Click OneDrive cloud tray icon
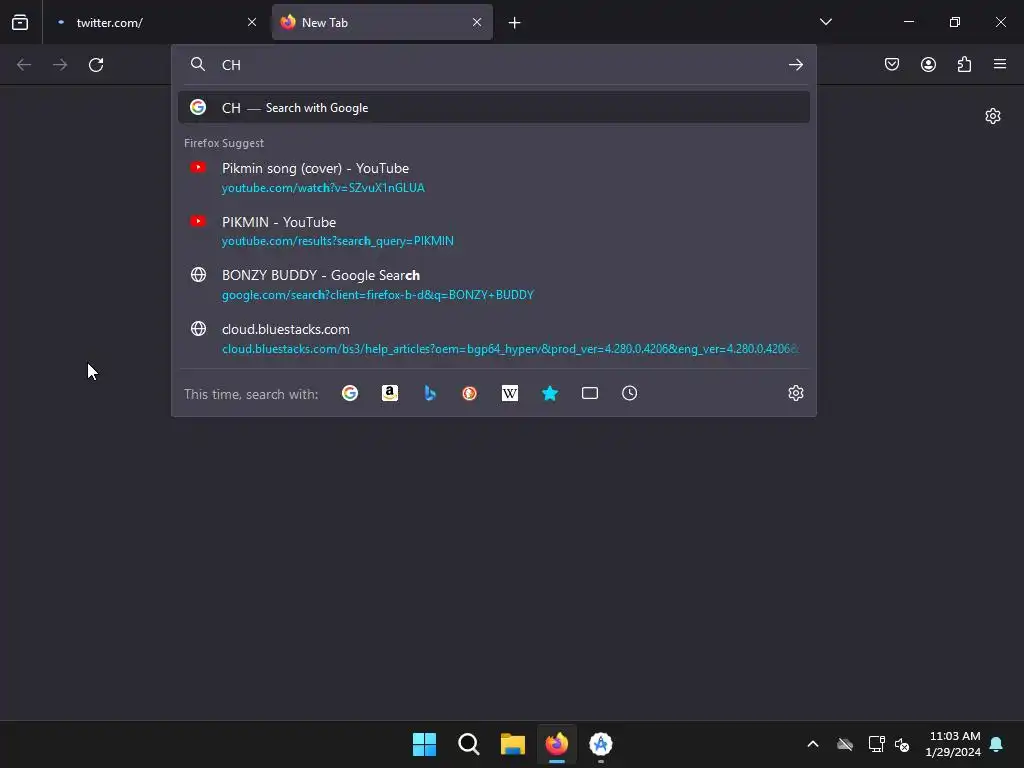The width and height of the screenshot is (1024, 768). (x=845, y=744)
